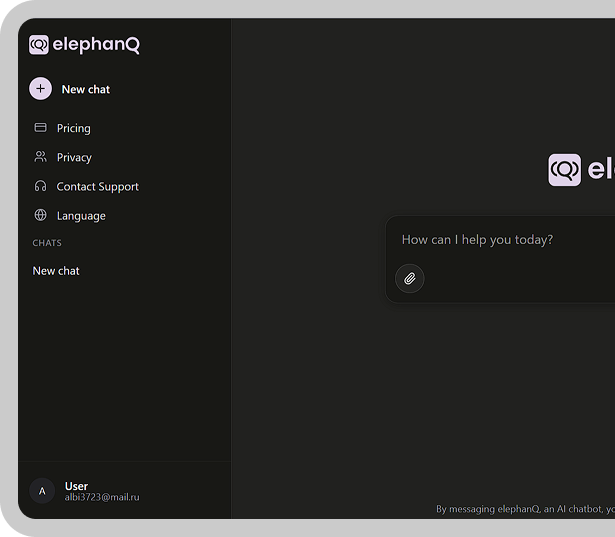
Task: Click the plus icon for New chat
Action: (x=40, y=89)
